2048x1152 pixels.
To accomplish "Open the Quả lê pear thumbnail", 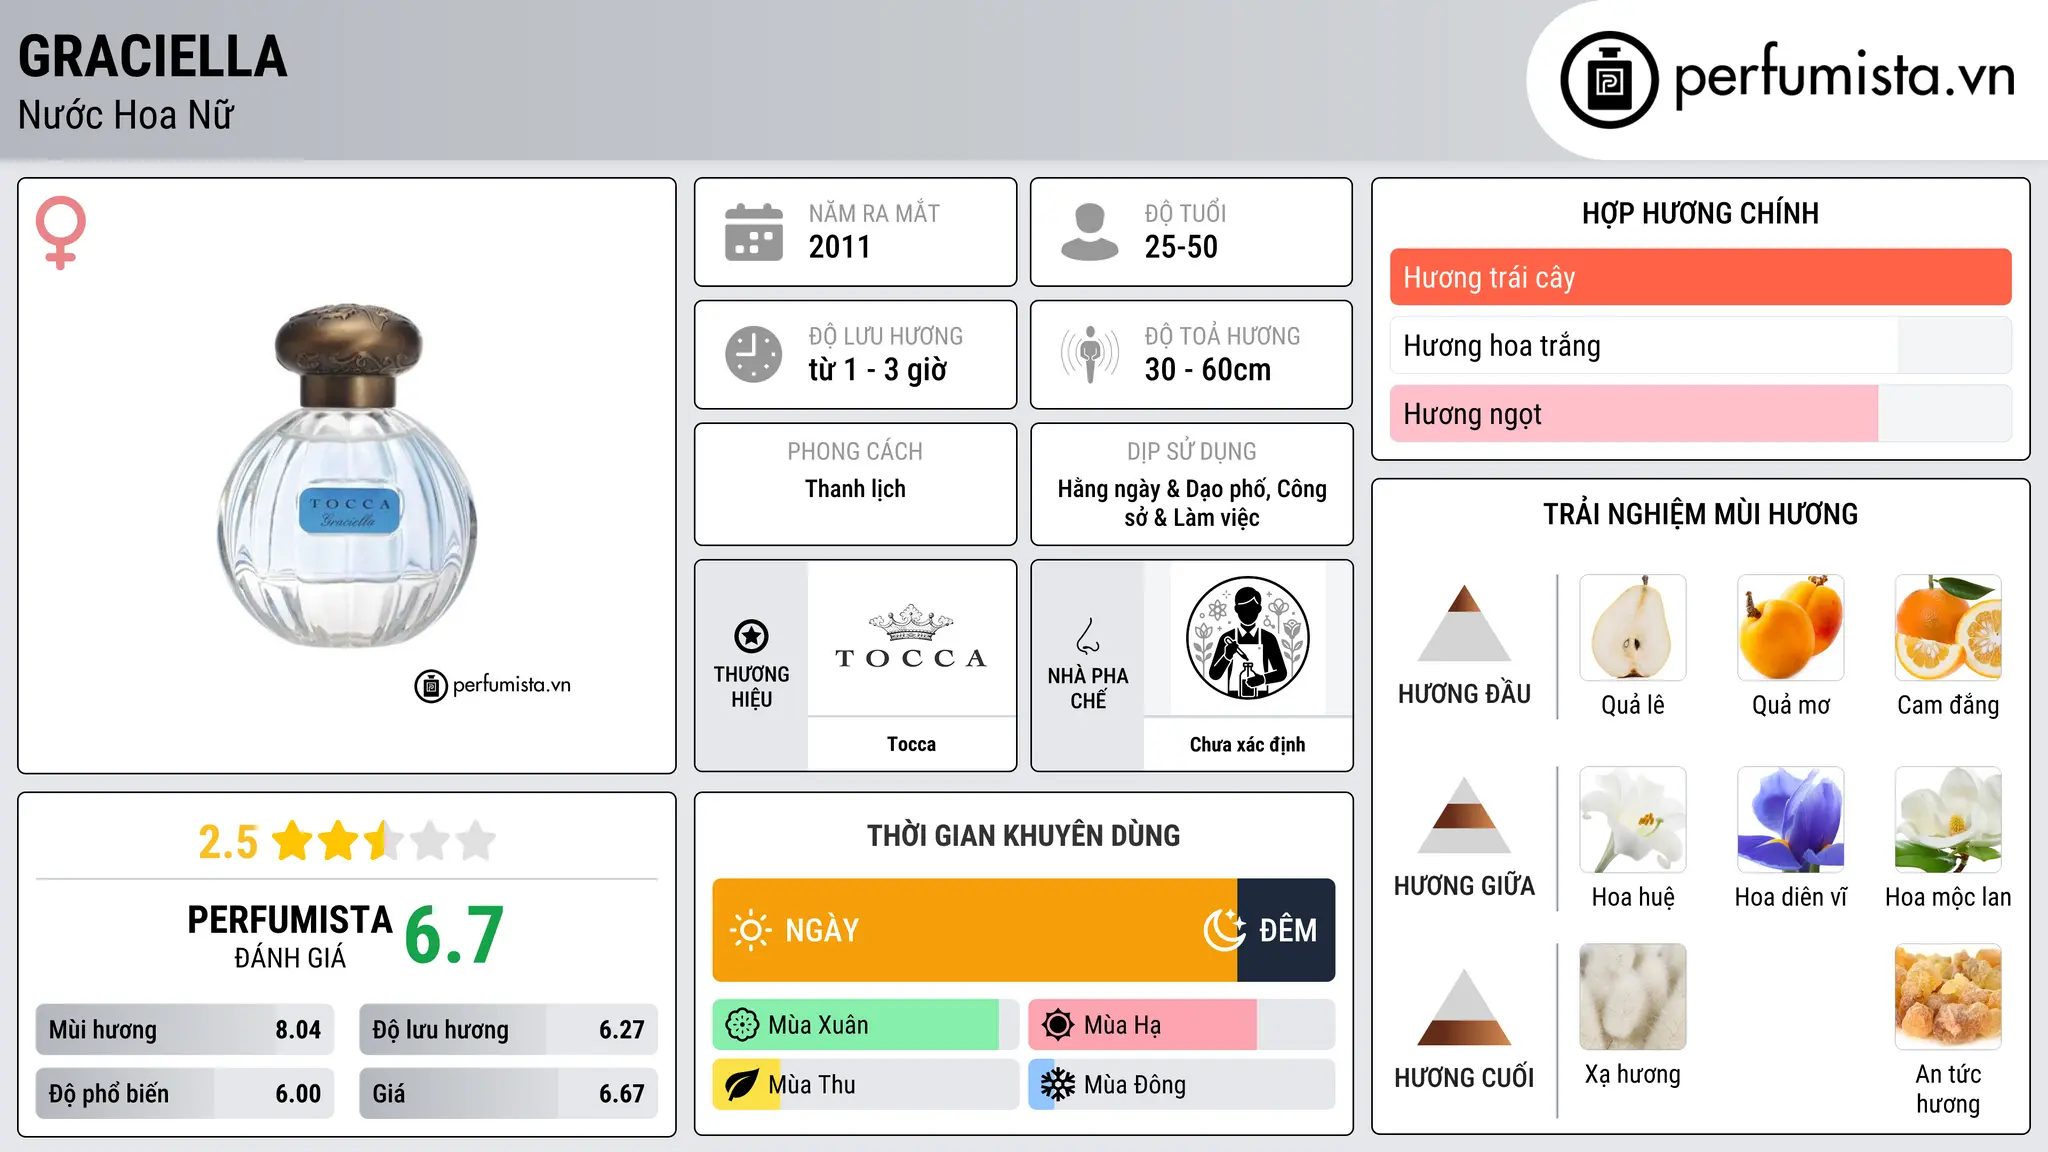I will [x=1632, y=628].
